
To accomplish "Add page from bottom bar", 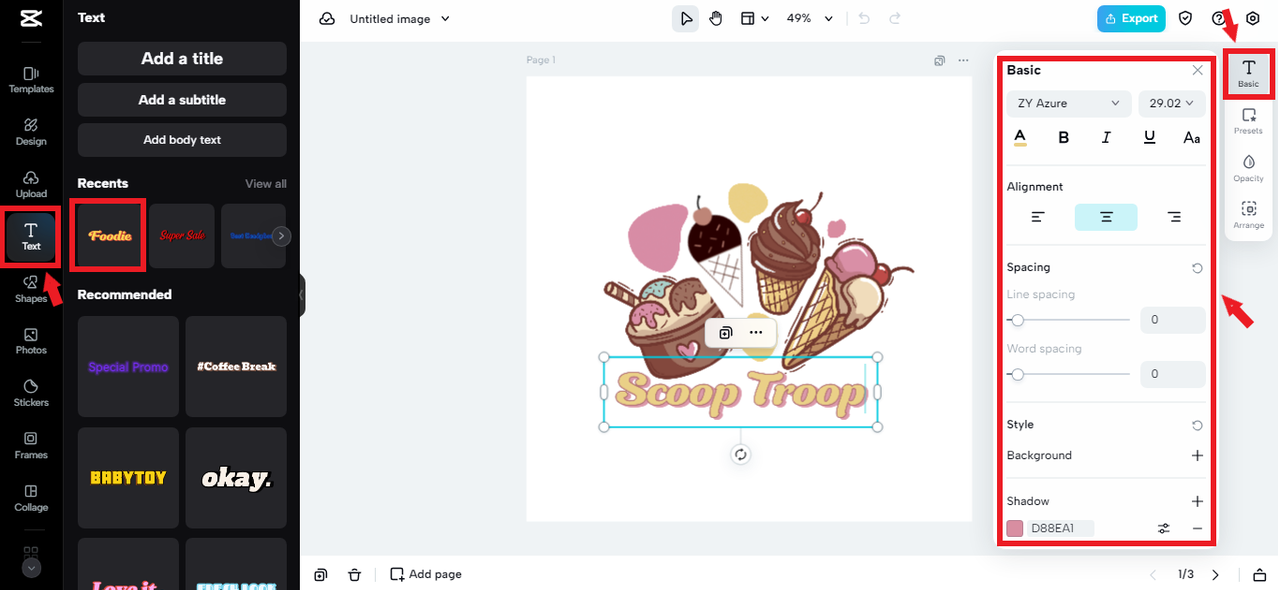I will pos(426,574).
